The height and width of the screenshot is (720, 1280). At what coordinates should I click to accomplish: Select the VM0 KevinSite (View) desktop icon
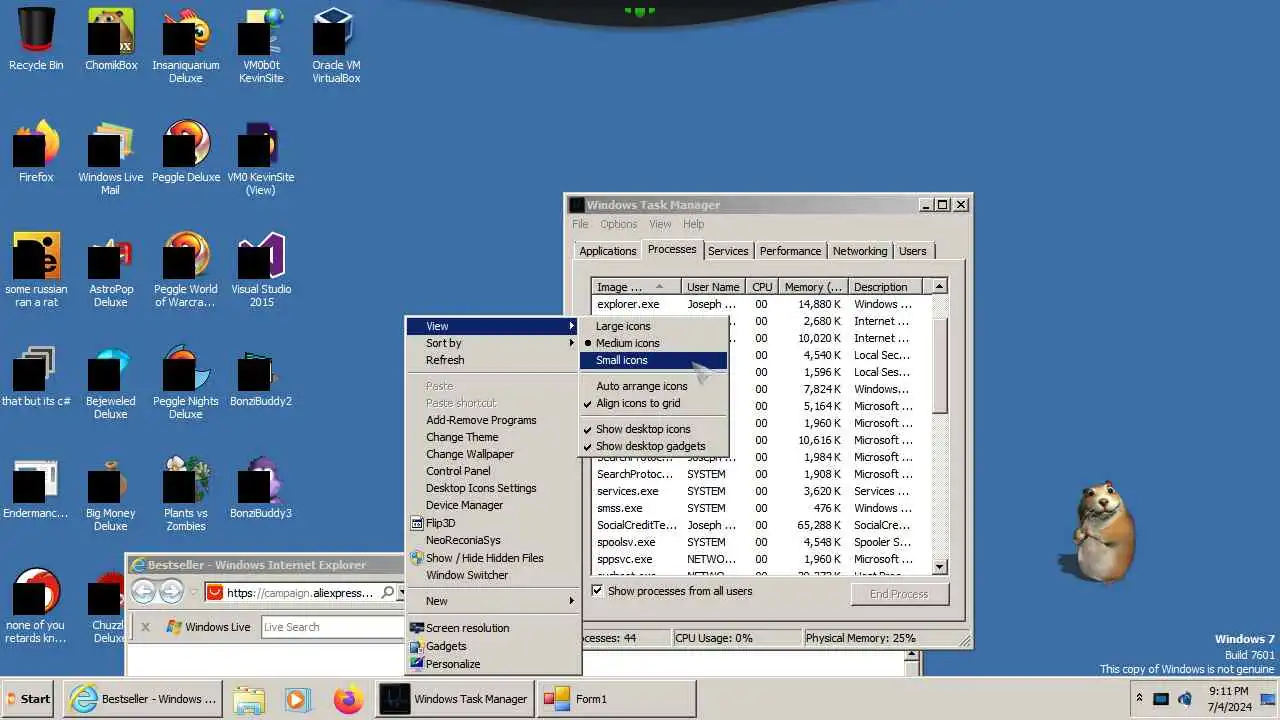261,158
